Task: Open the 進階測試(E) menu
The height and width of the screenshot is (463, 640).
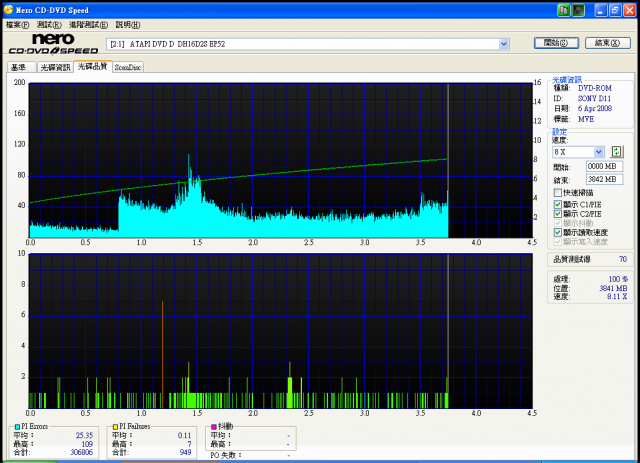Action: 88,25
